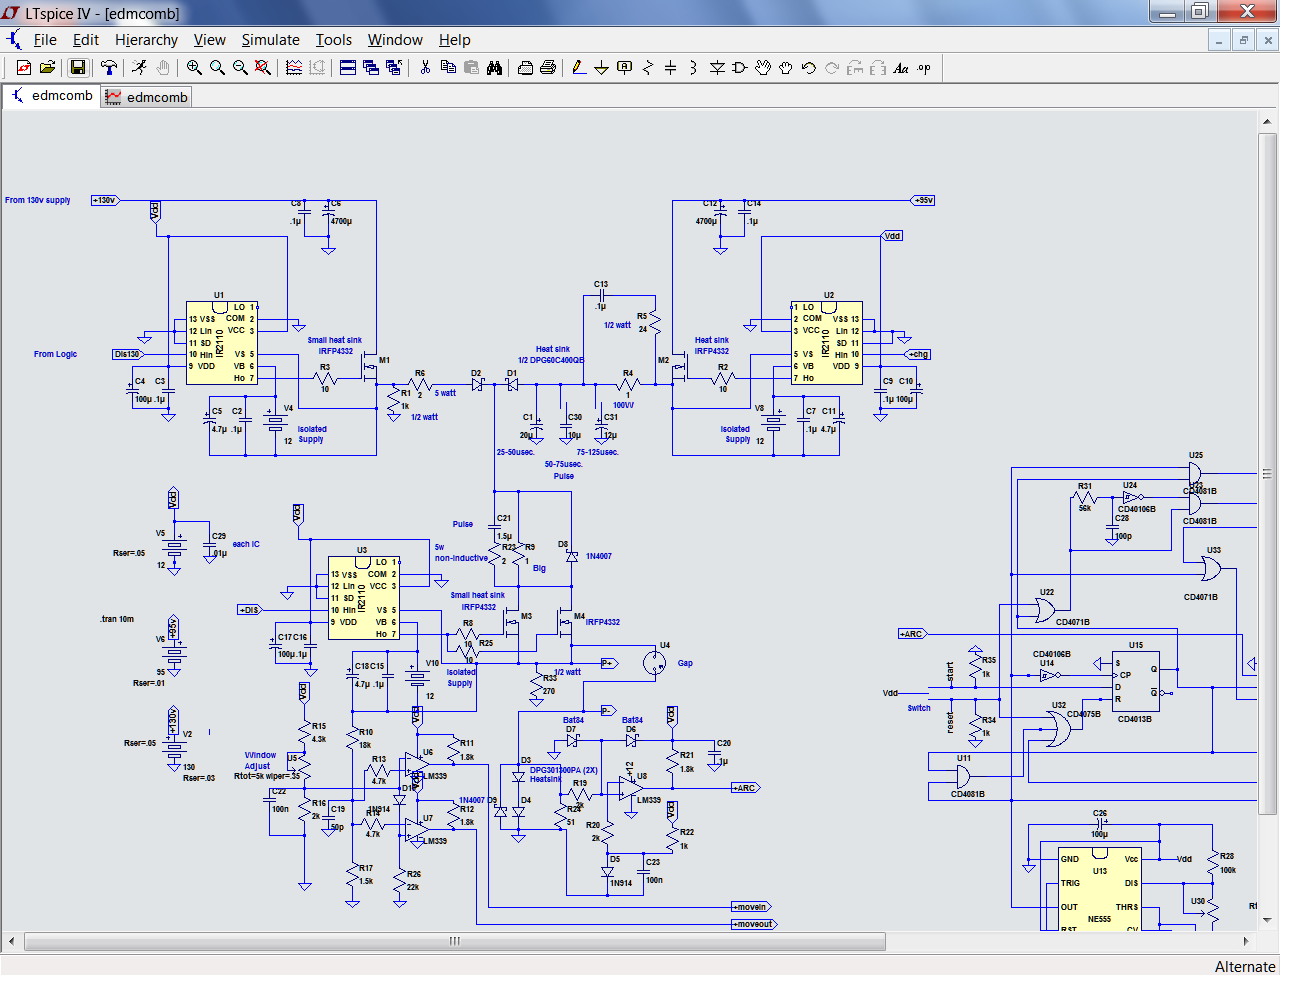This screenshot has width=1313, height=985.
Task: Click the 'Alternate' status bar text
Action: (1245, 967)
